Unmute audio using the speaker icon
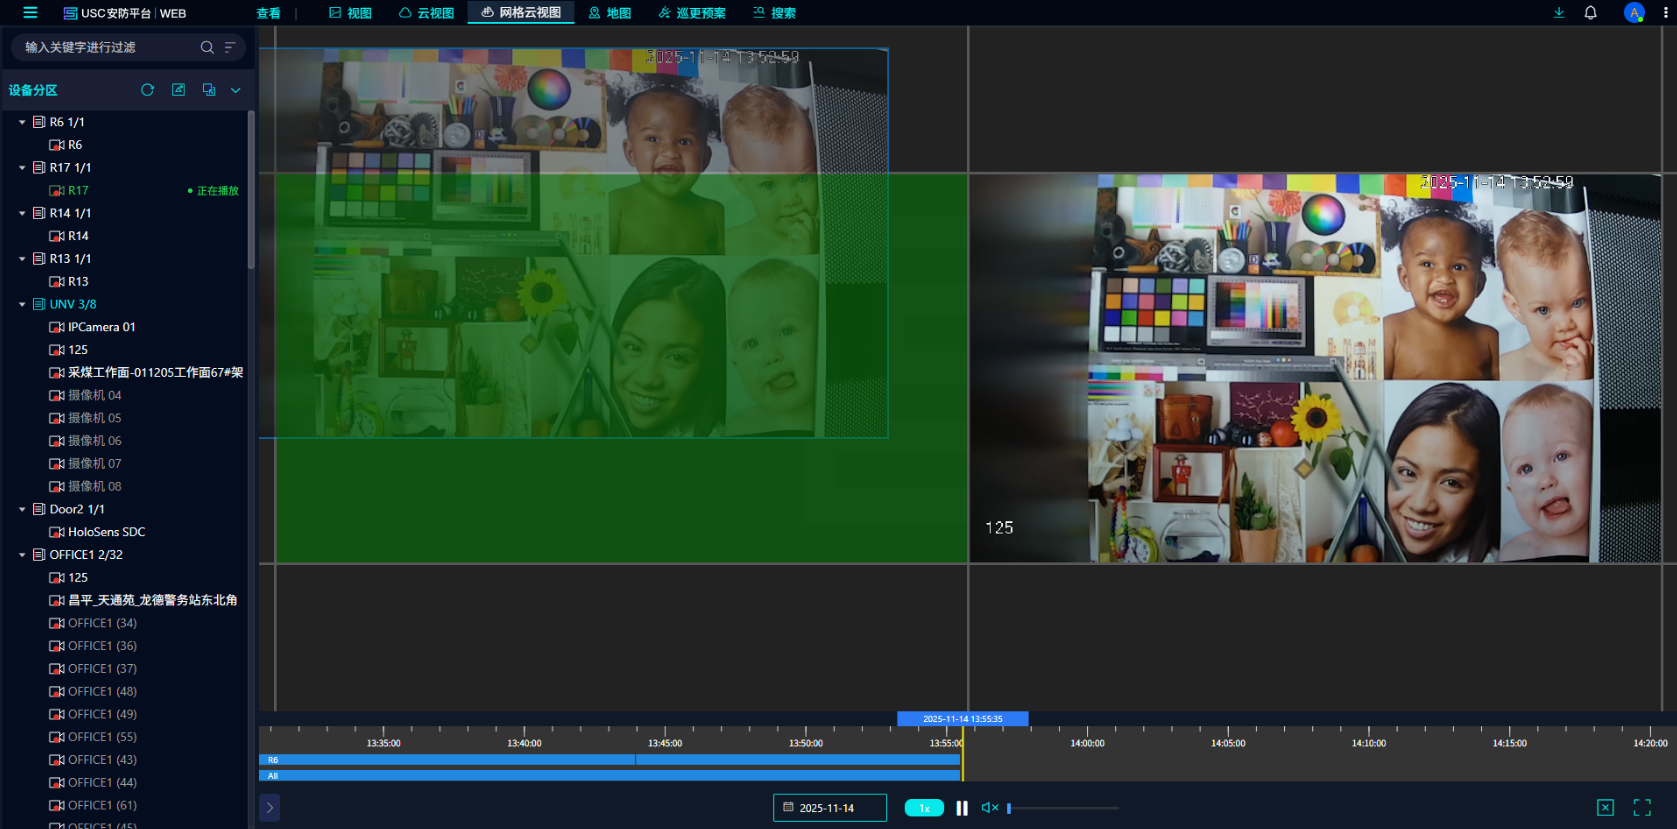The height and width of the screenshot is (829, 1677). 989,807
